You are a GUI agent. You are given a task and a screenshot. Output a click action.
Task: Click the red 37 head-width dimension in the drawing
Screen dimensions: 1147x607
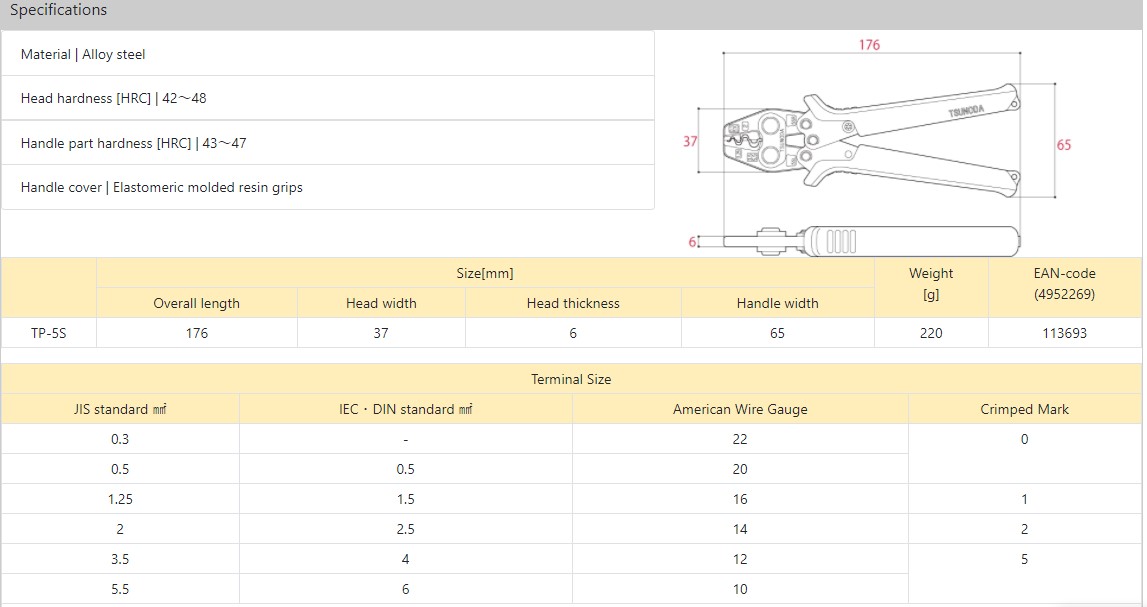point(690,141)
